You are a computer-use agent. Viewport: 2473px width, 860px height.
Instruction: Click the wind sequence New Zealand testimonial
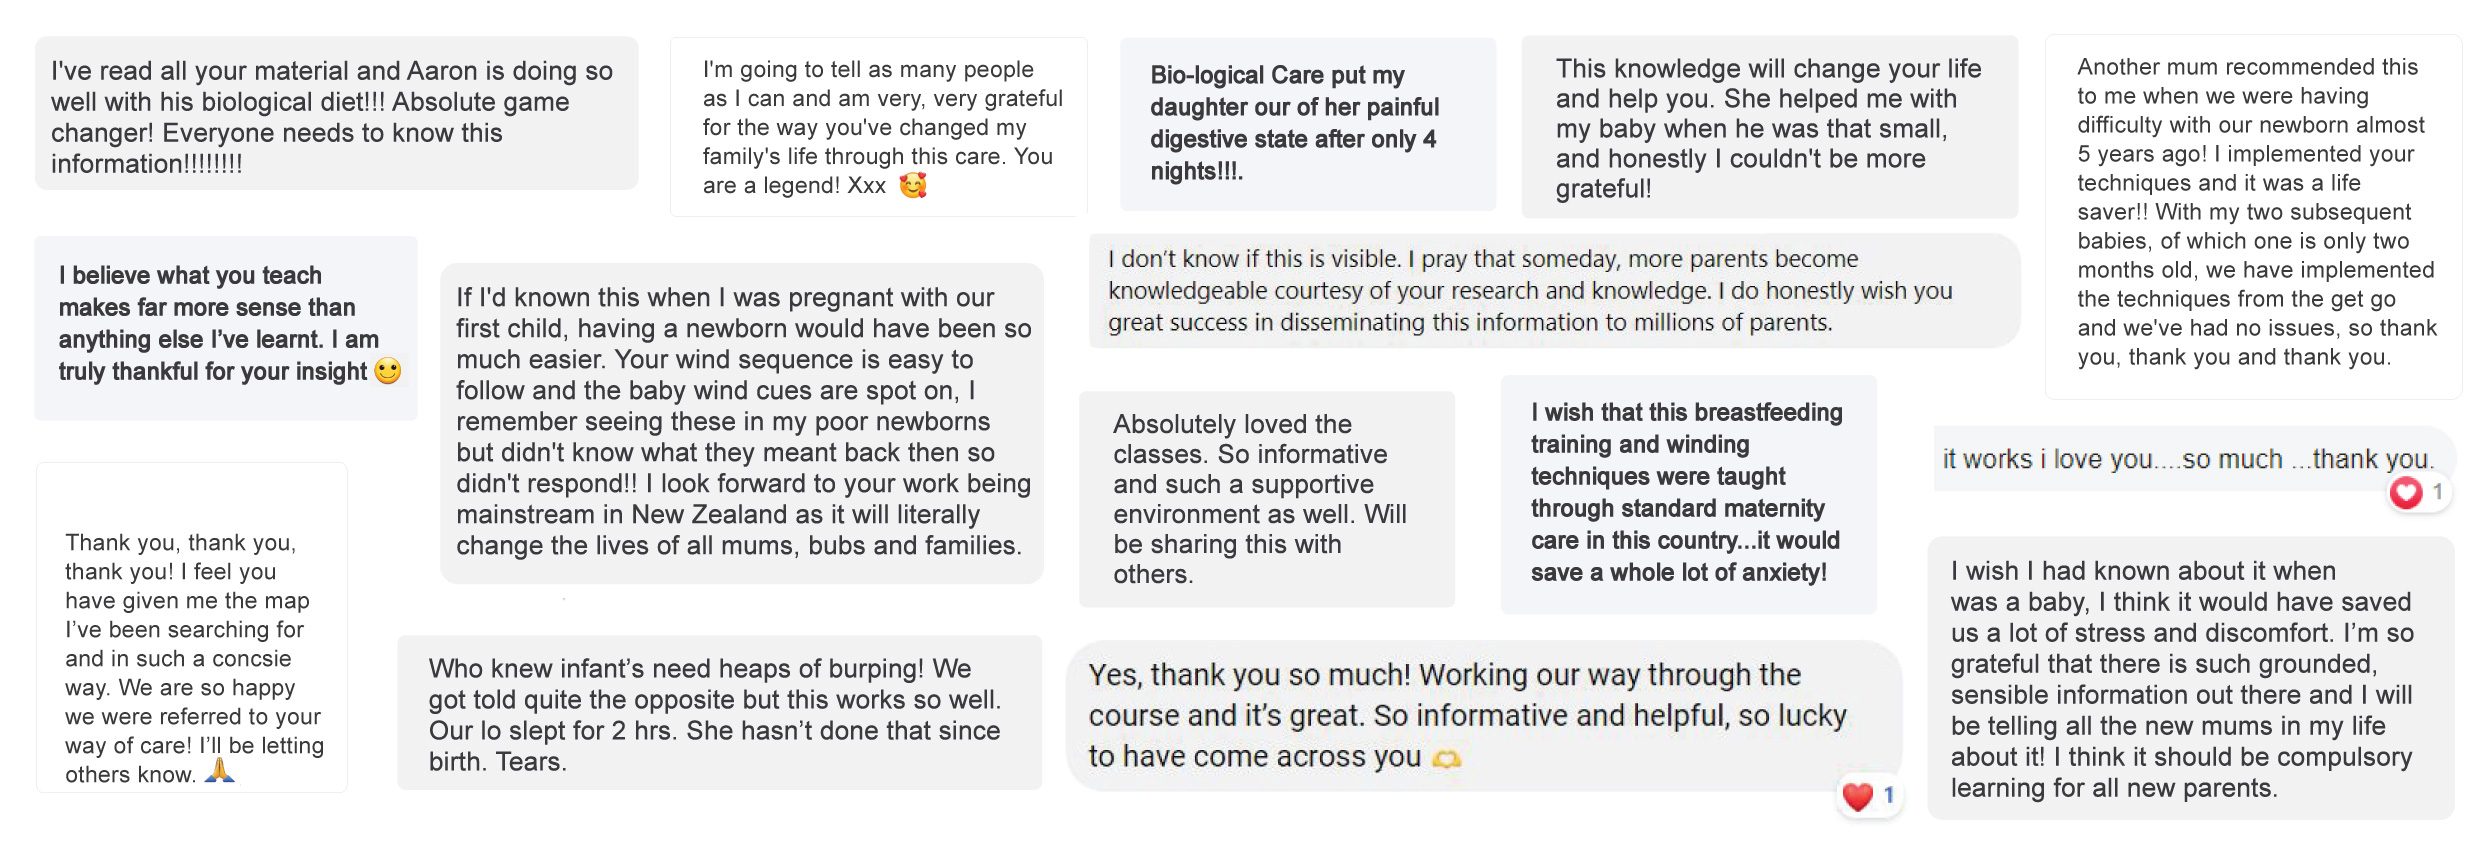tap(741, 421)
